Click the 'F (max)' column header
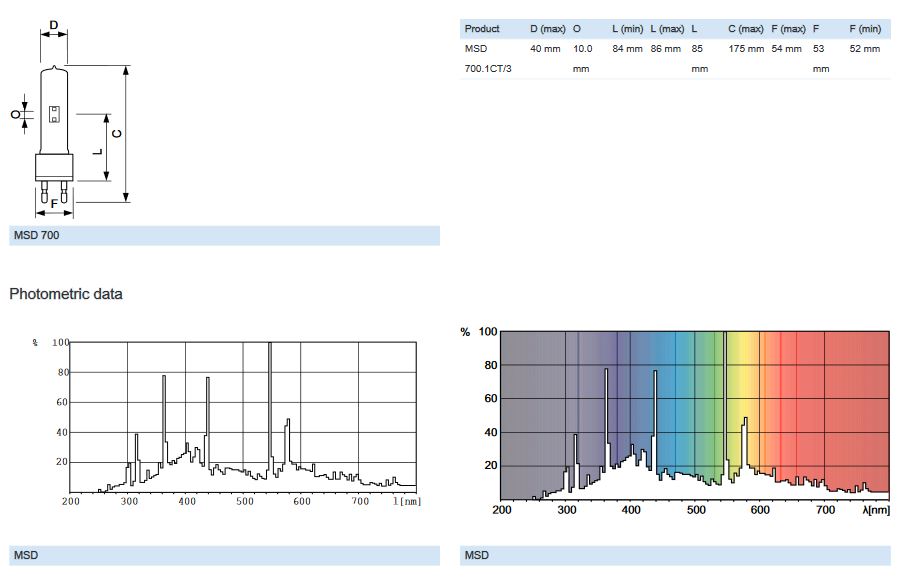 pyautogui.click(x=788, y=29)
